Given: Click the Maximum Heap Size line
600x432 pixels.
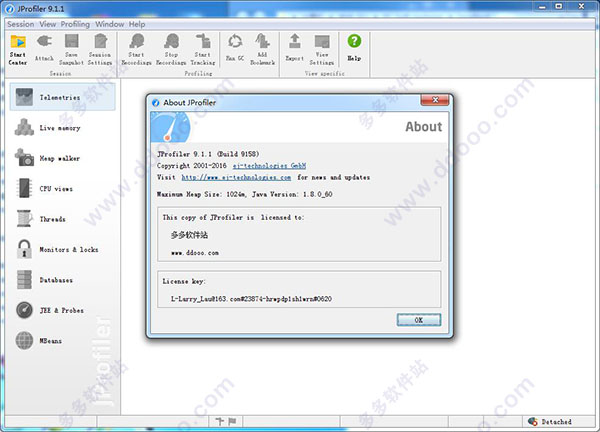Looking at the screenshot, I should click(245, 194).
